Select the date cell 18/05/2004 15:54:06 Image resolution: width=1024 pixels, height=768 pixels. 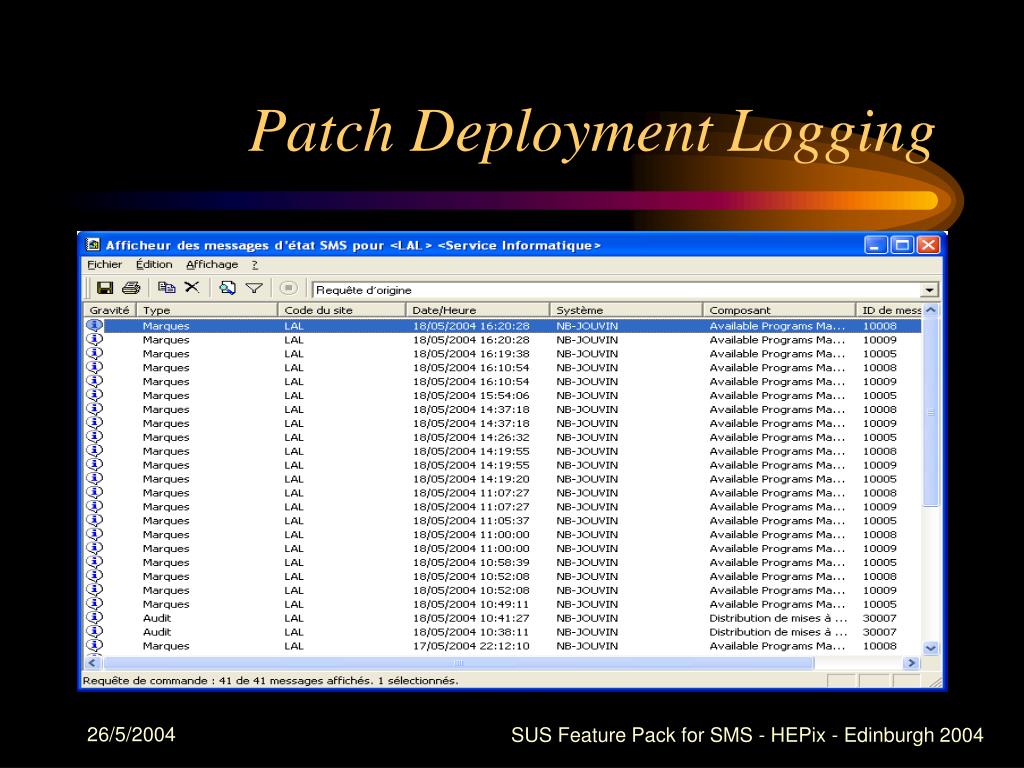[x=471, y=395]
